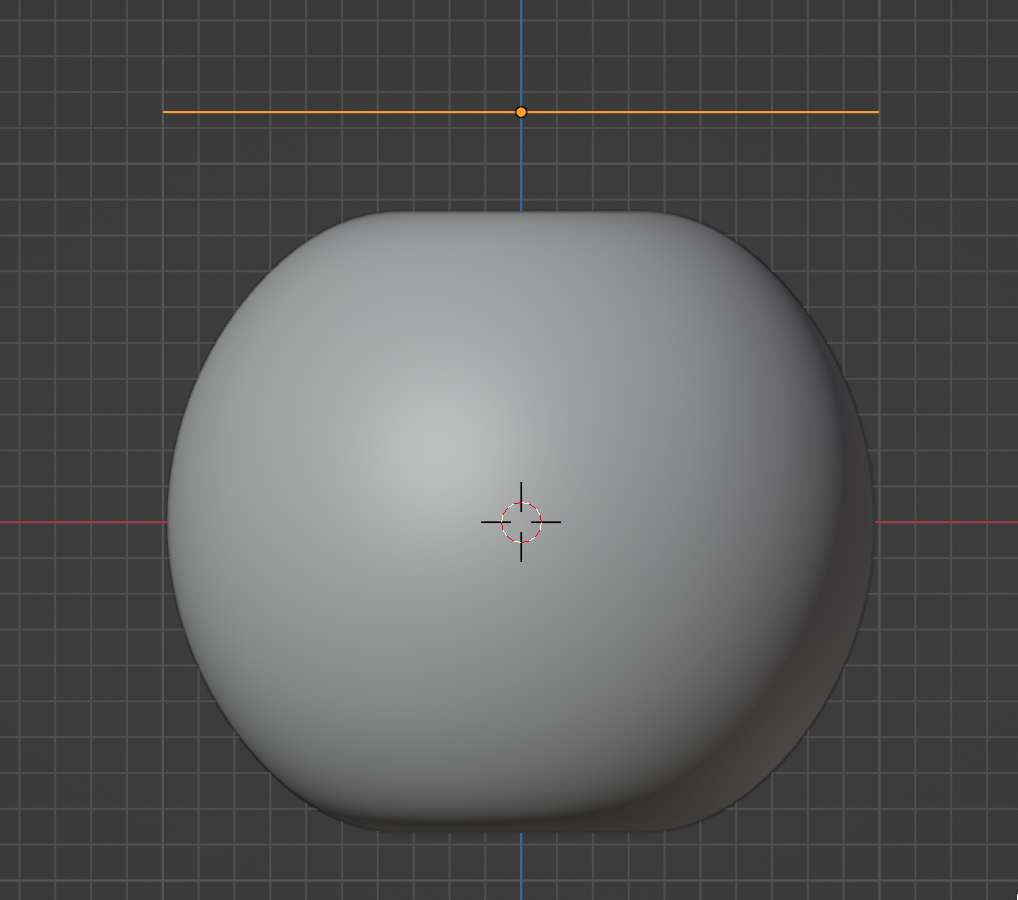
Task: Click the left end of orange line
Action: 166,112
